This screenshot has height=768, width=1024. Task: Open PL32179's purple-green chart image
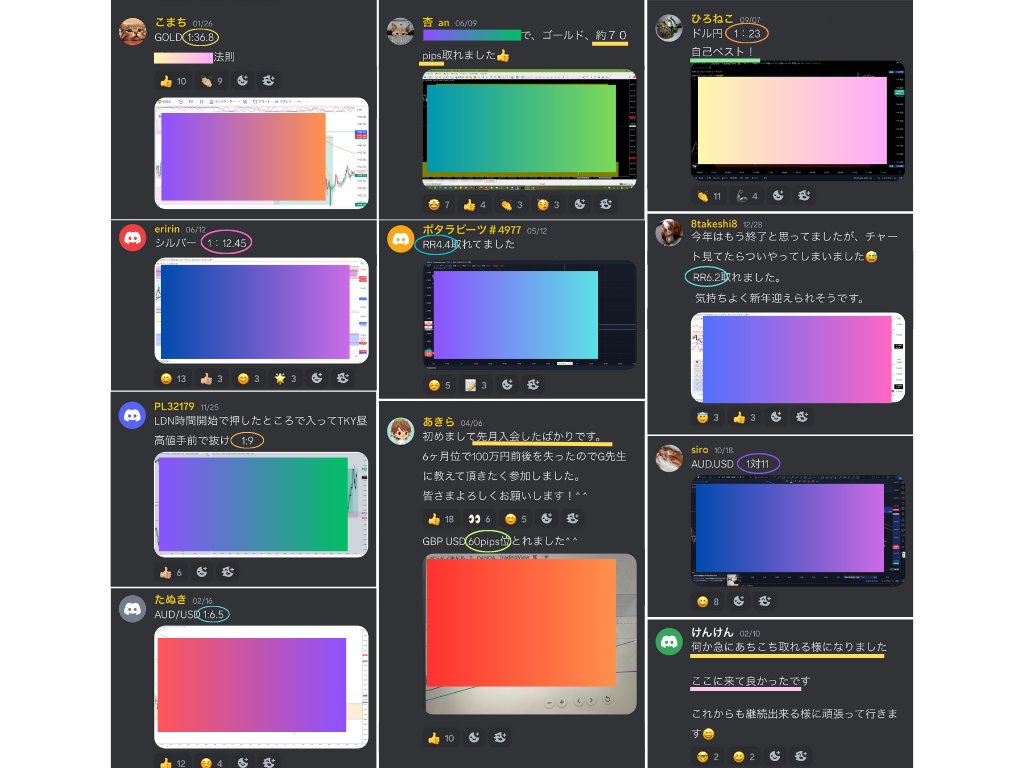(261, 504)
